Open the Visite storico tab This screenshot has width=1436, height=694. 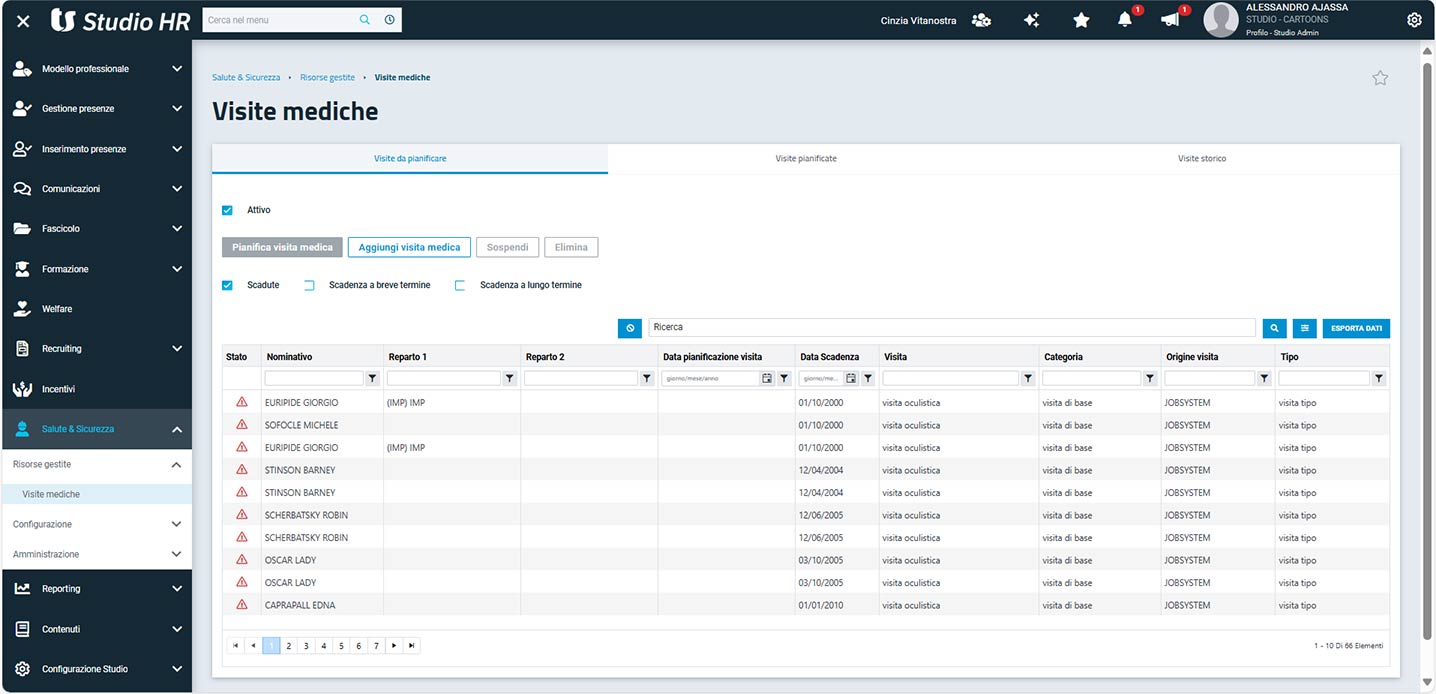coord(1201,159)
